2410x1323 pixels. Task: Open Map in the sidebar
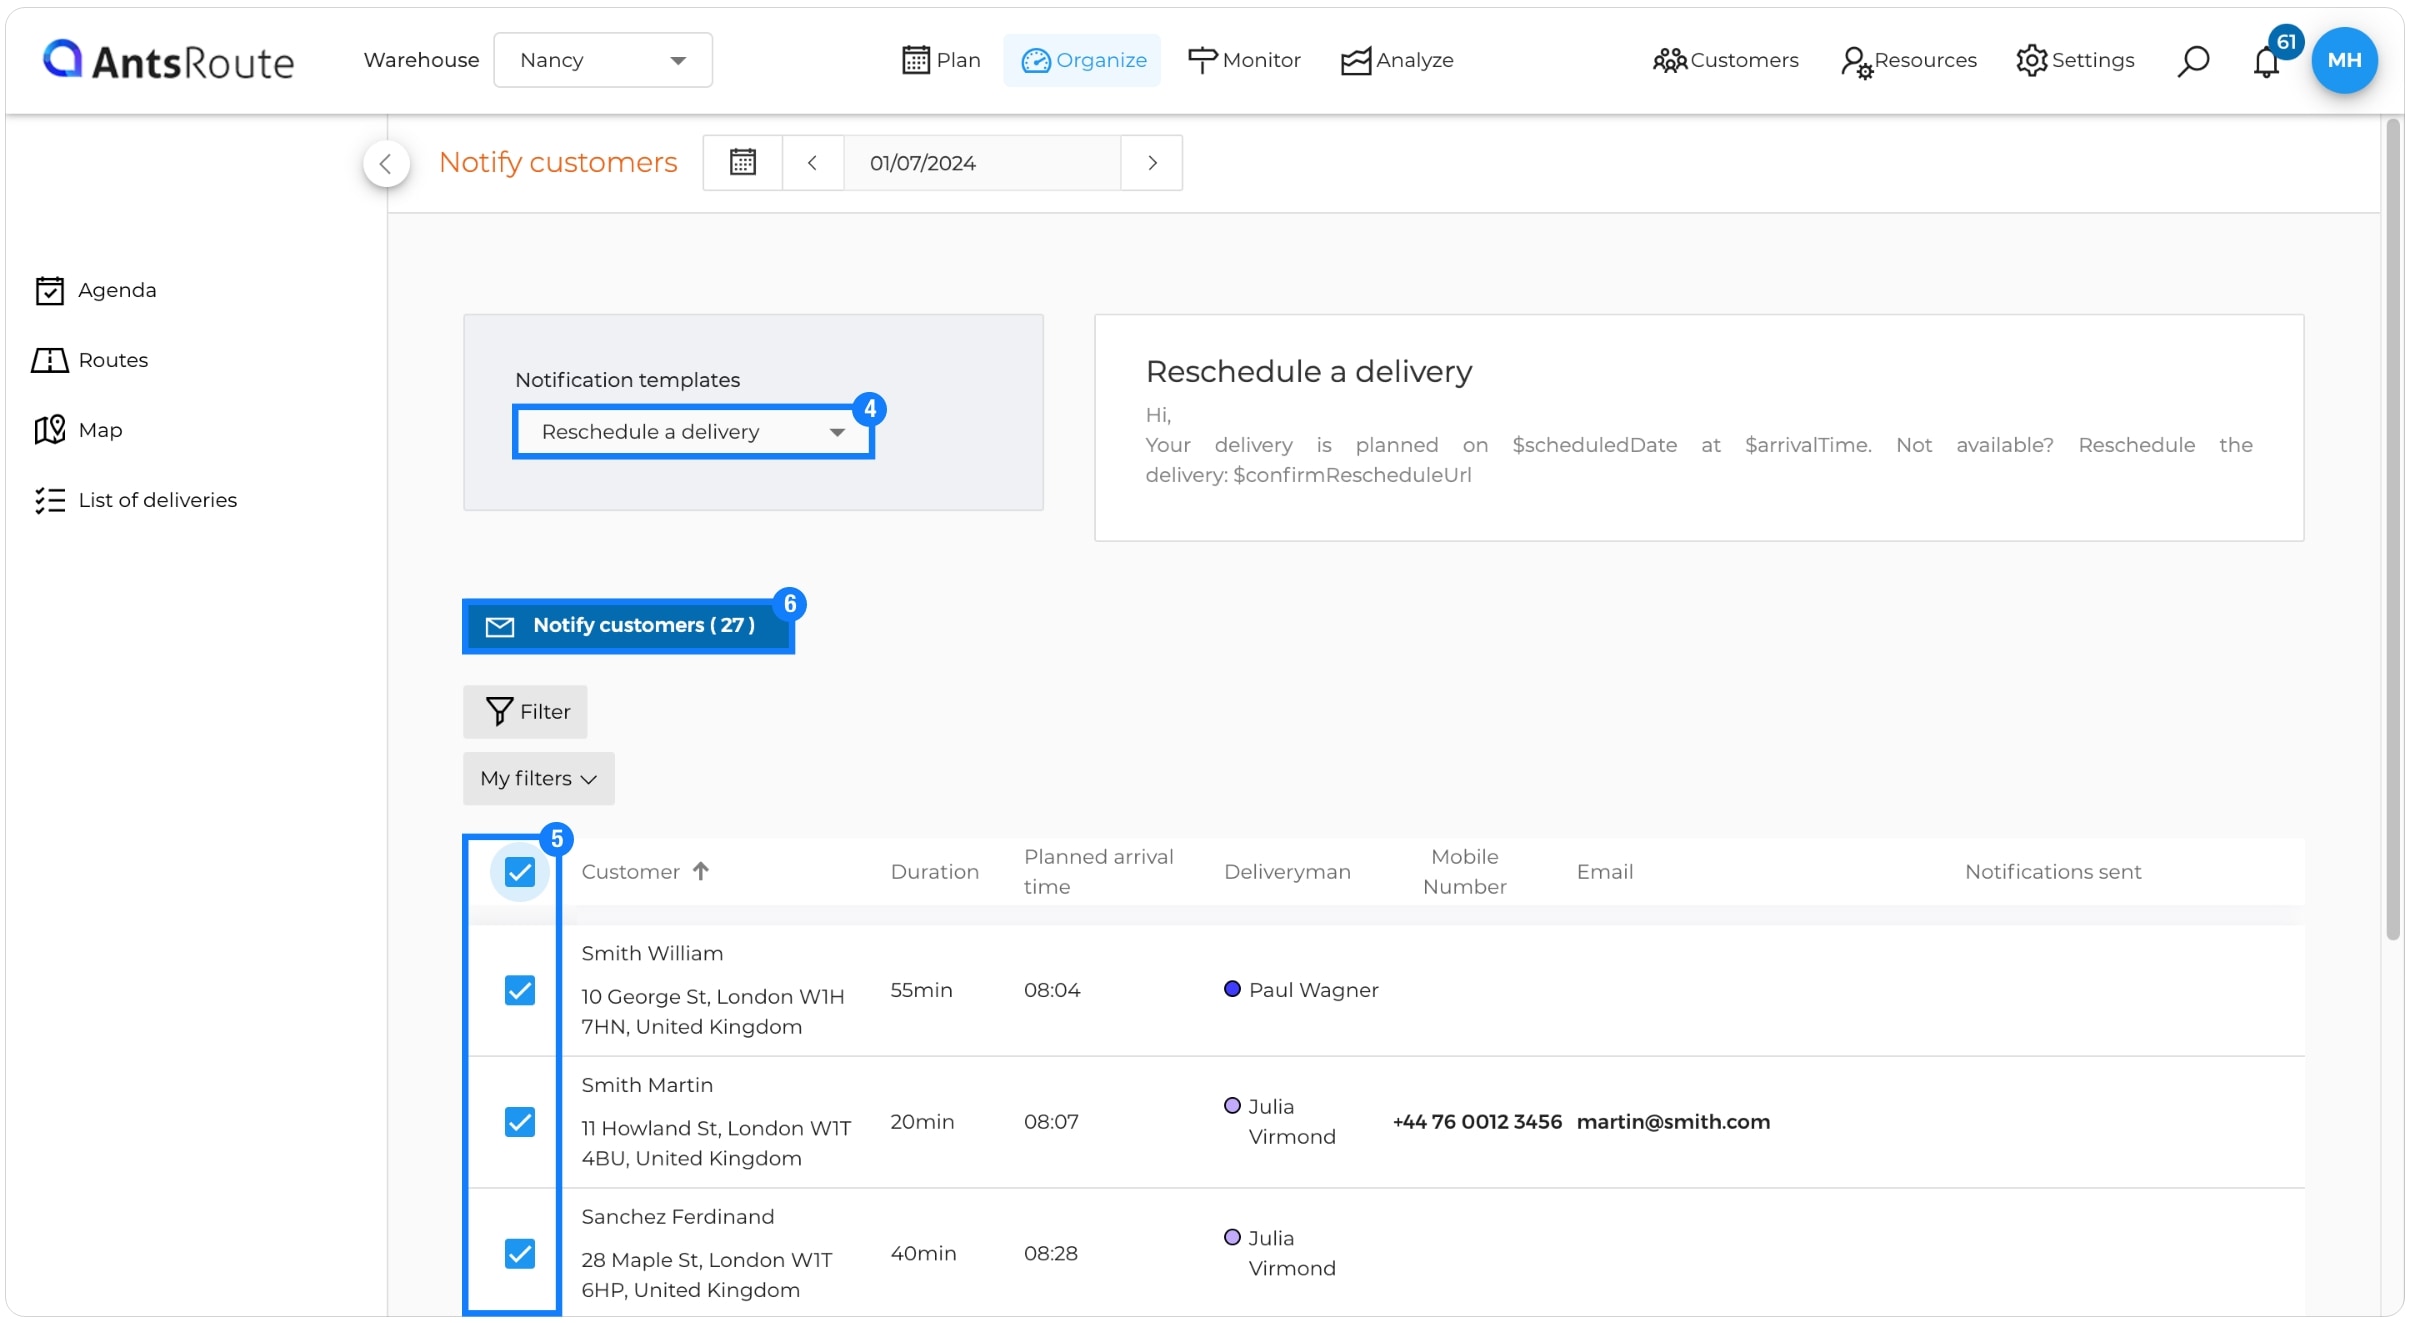[x=78, y=430]
